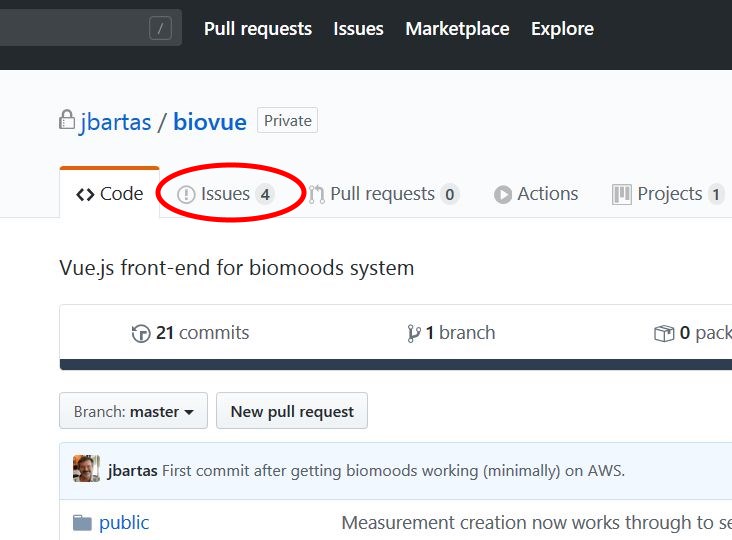Switch to the repository Issues tab

click(226, 194)
